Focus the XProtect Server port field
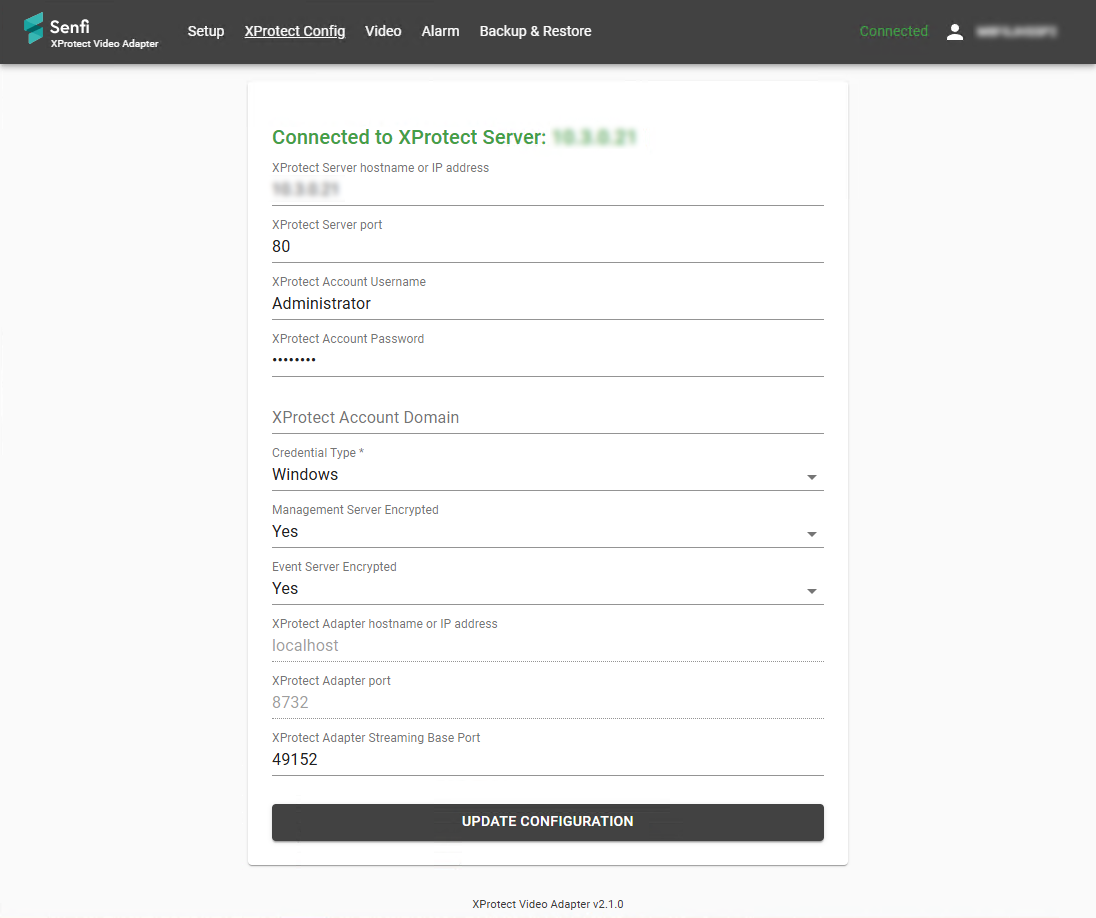The height and width of the screenshot is (918, 1096). click(547, 246)
